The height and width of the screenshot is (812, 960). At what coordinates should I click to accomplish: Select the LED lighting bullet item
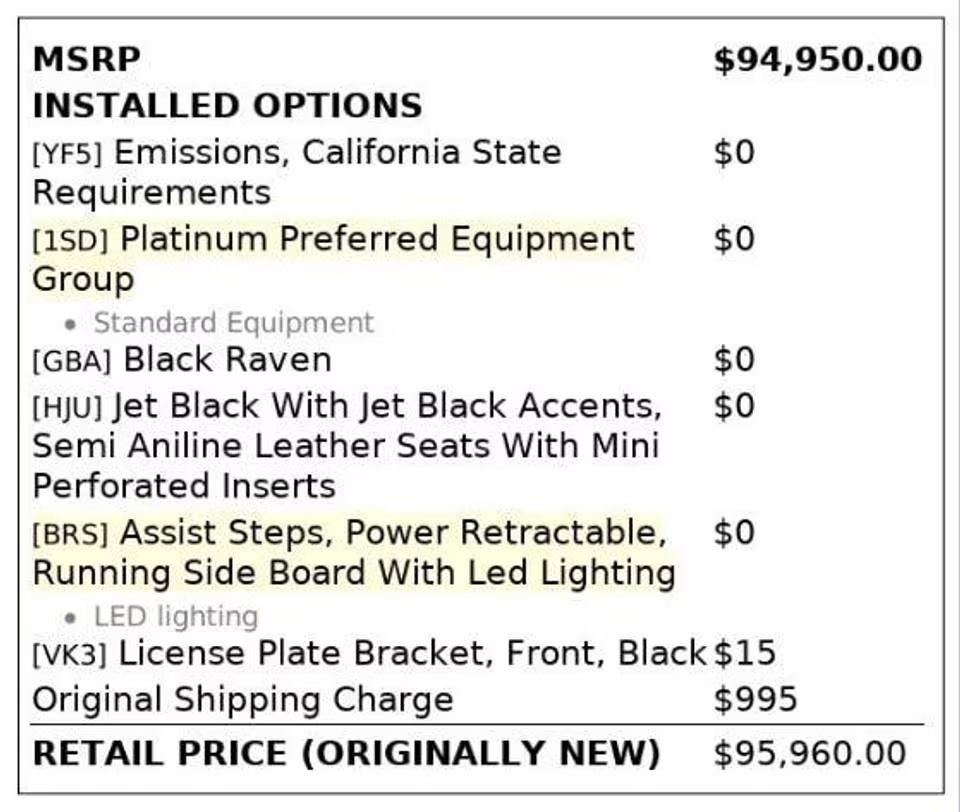click(175, 616)
